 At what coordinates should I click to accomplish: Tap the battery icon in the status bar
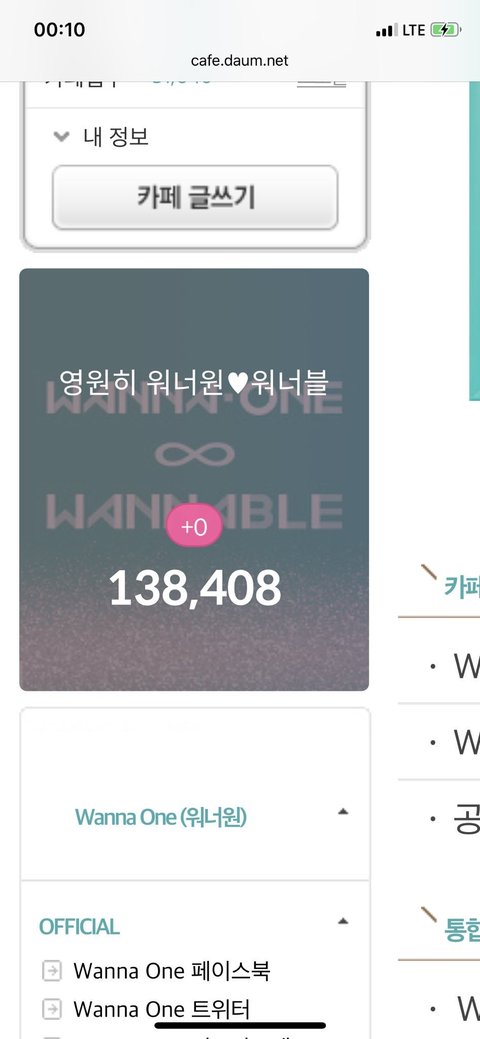[x=446, y=30]
